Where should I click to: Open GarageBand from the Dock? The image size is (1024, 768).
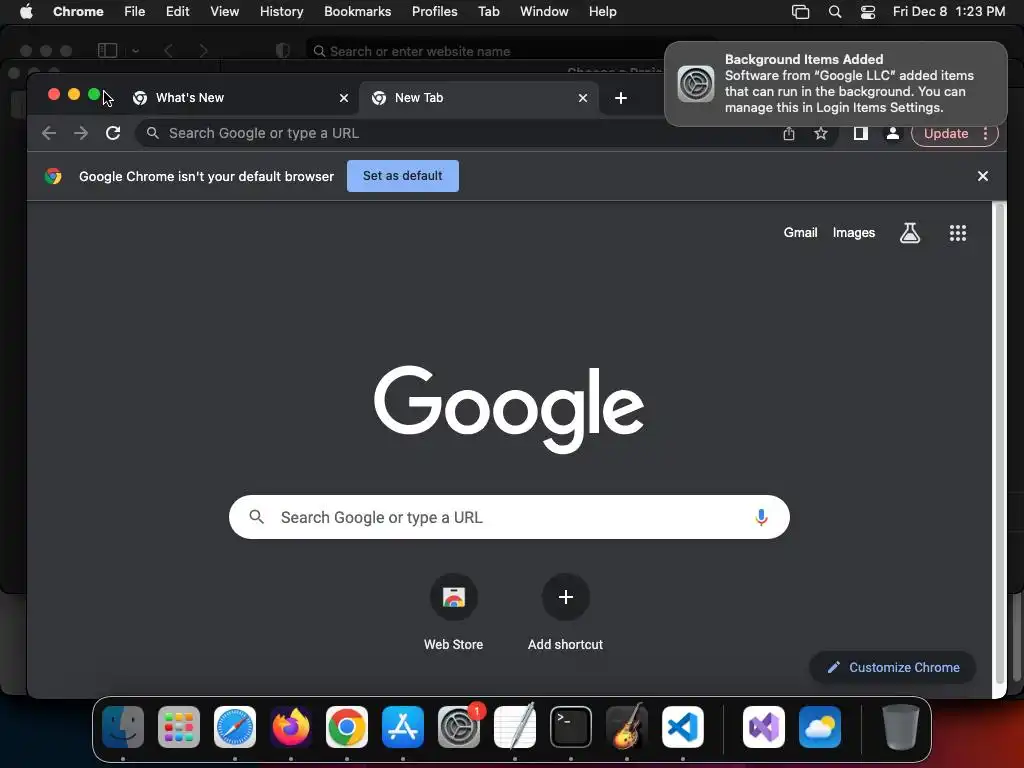[627, 727]
